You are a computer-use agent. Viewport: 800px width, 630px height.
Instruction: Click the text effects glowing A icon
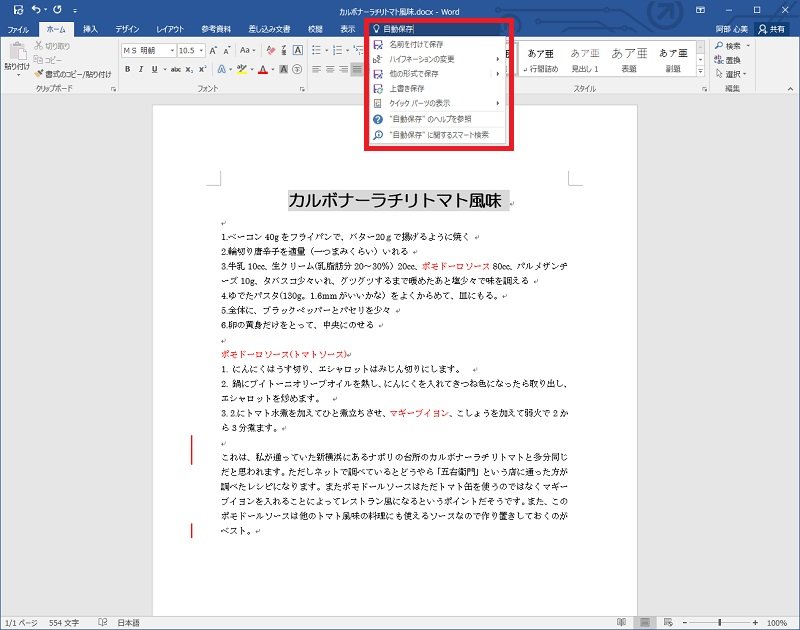[221, 69]
